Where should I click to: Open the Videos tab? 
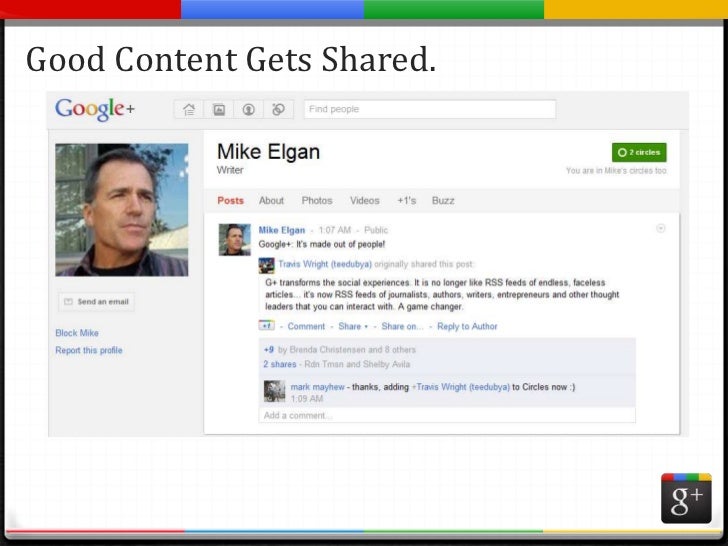click(x=364, y=201)
